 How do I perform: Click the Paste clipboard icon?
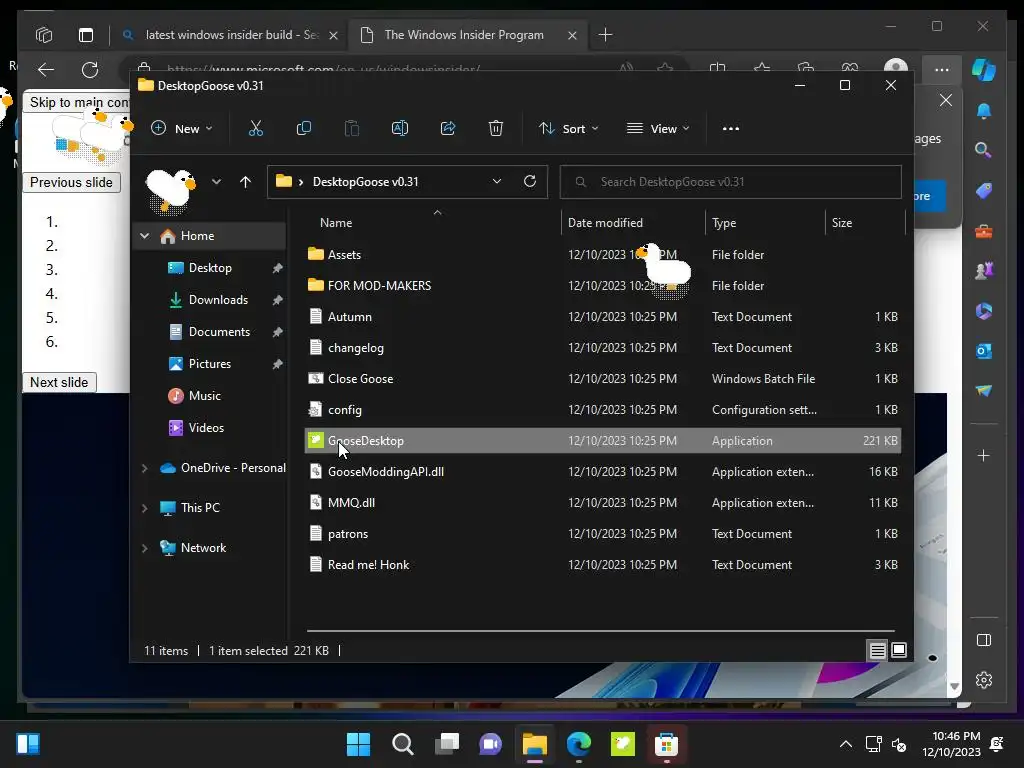[352, 129]
